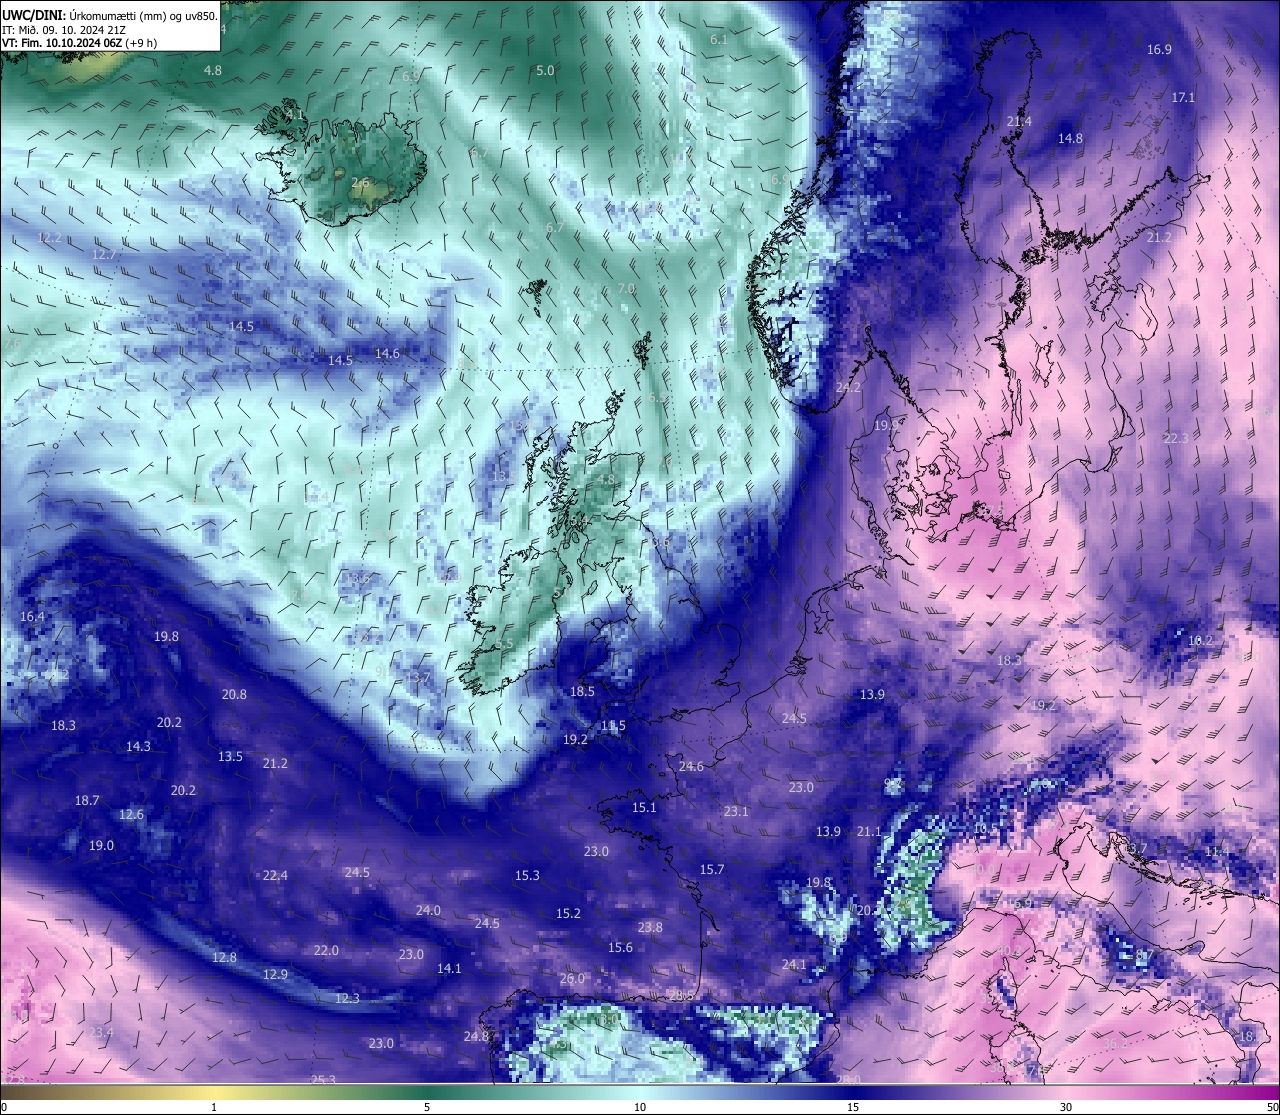The image size is (1280, 1115).
Task: Click the 18.5 value over the Celtic Sea
Action: [582, 691]
